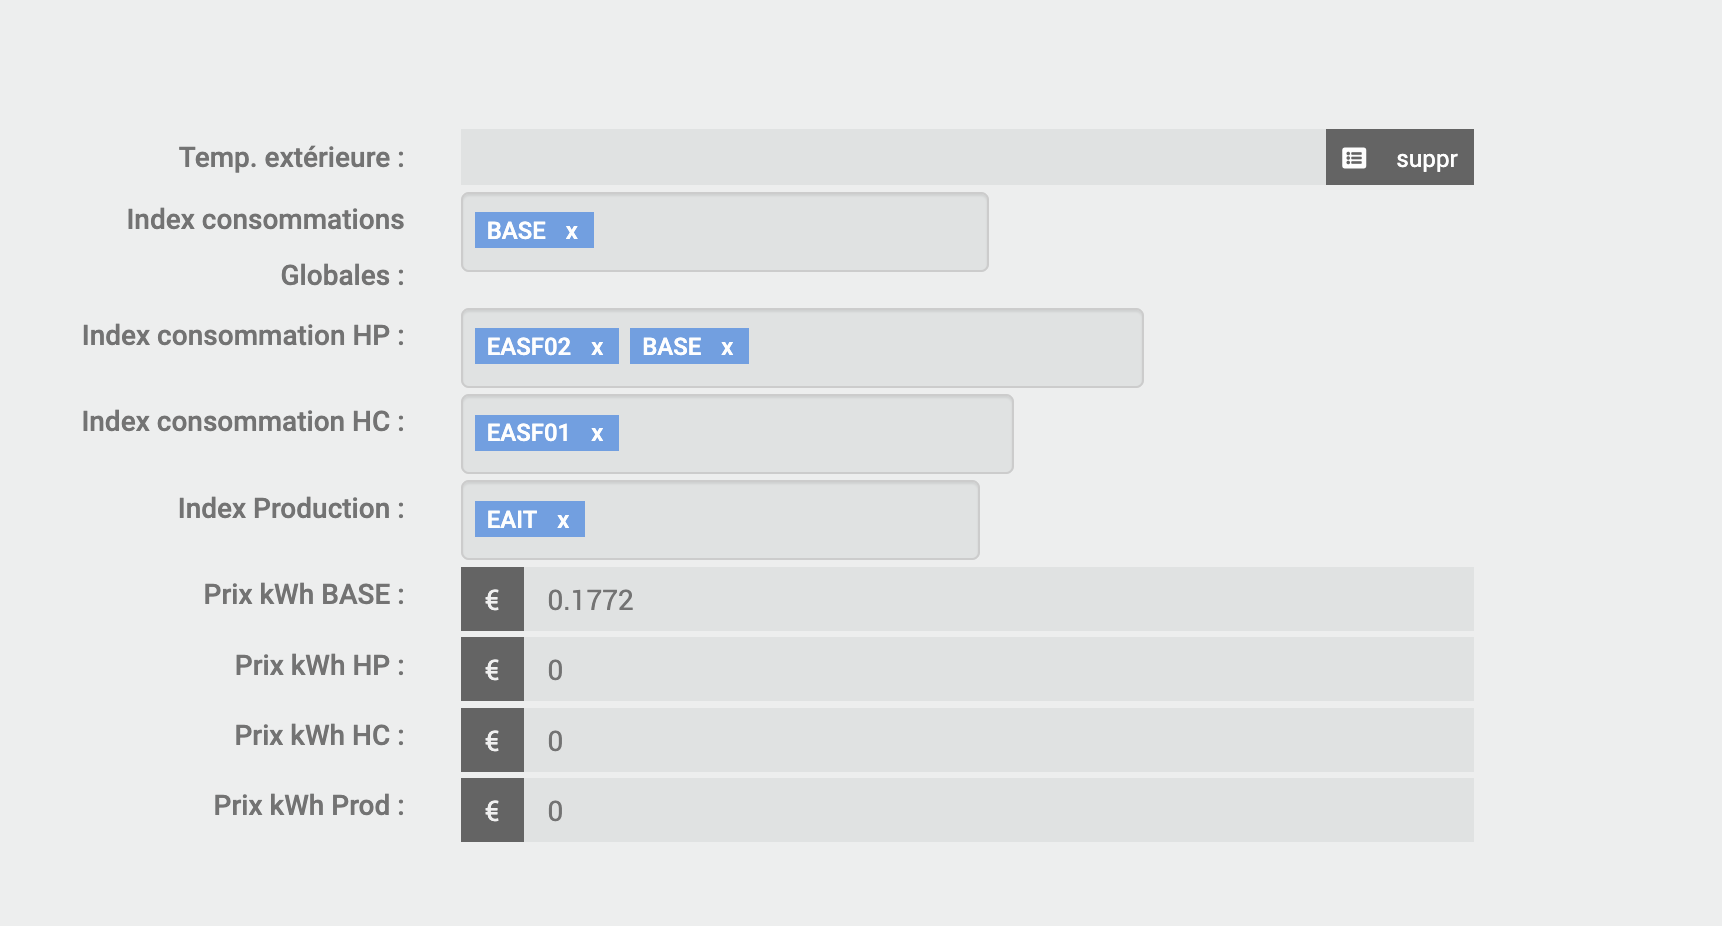Remove BASE tag from Index consommation HP
This screenshot has width=1722, height=926.
727,347
